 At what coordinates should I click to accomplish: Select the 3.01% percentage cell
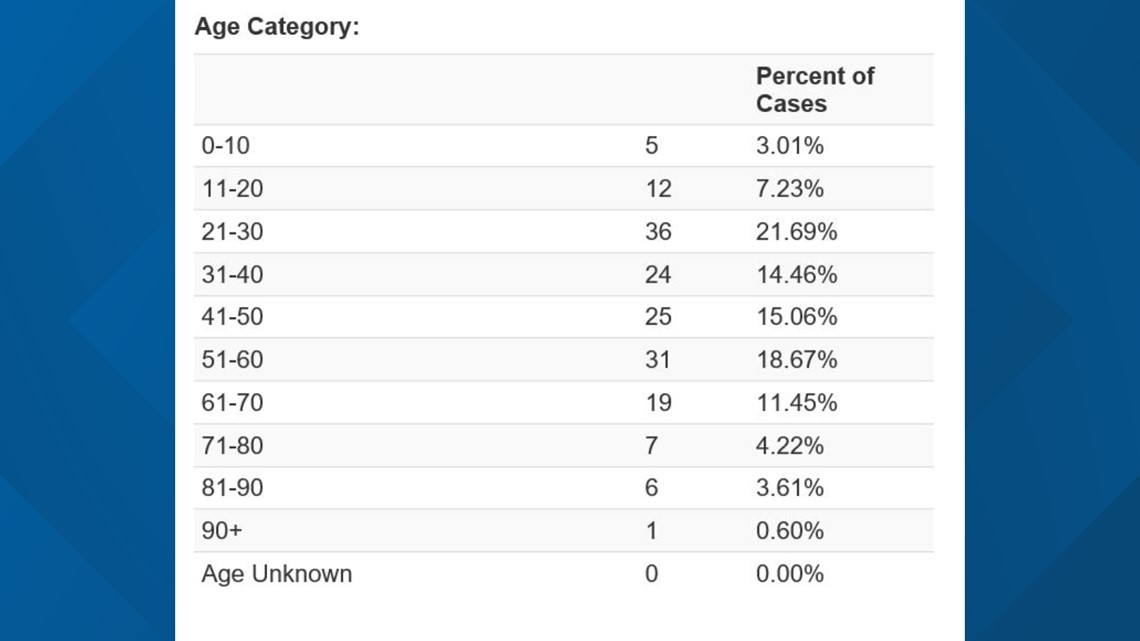tap(790, 145)
